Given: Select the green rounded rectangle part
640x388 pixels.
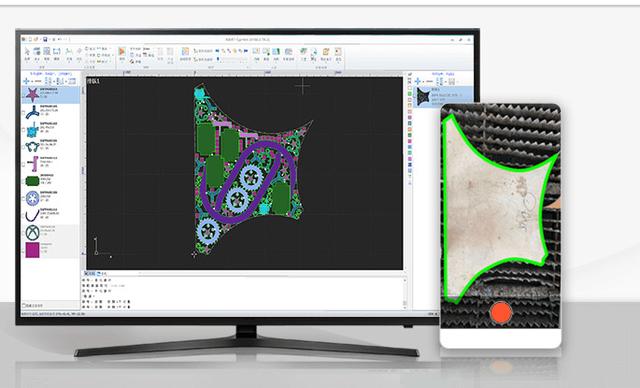Looking at the screenshot, I should pos(32,181).
